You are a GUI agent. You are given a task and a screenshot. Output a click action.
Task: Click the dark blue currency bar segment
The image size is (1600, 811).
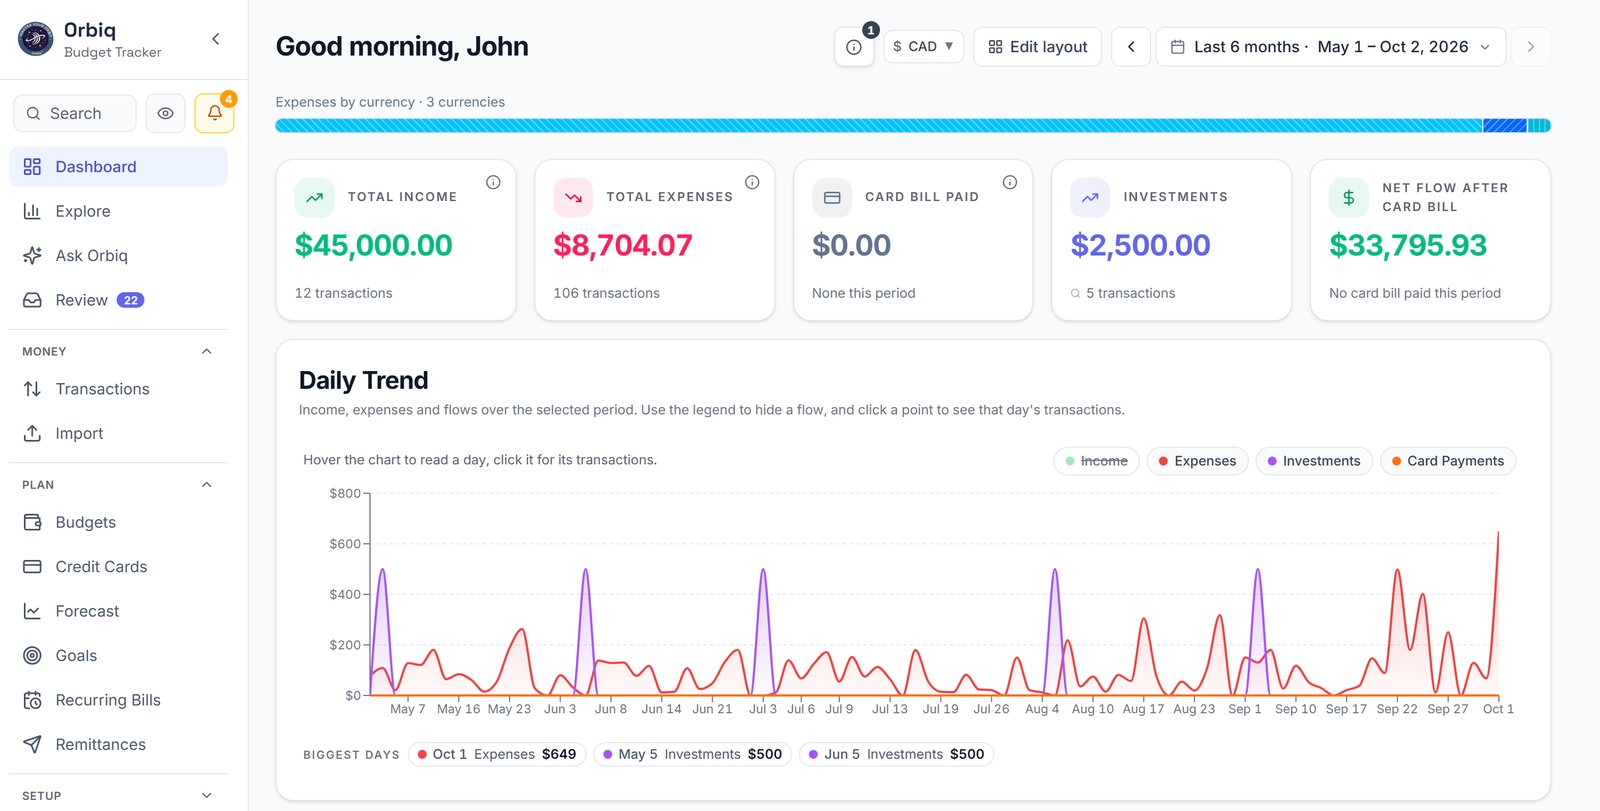coord(1505,126)
